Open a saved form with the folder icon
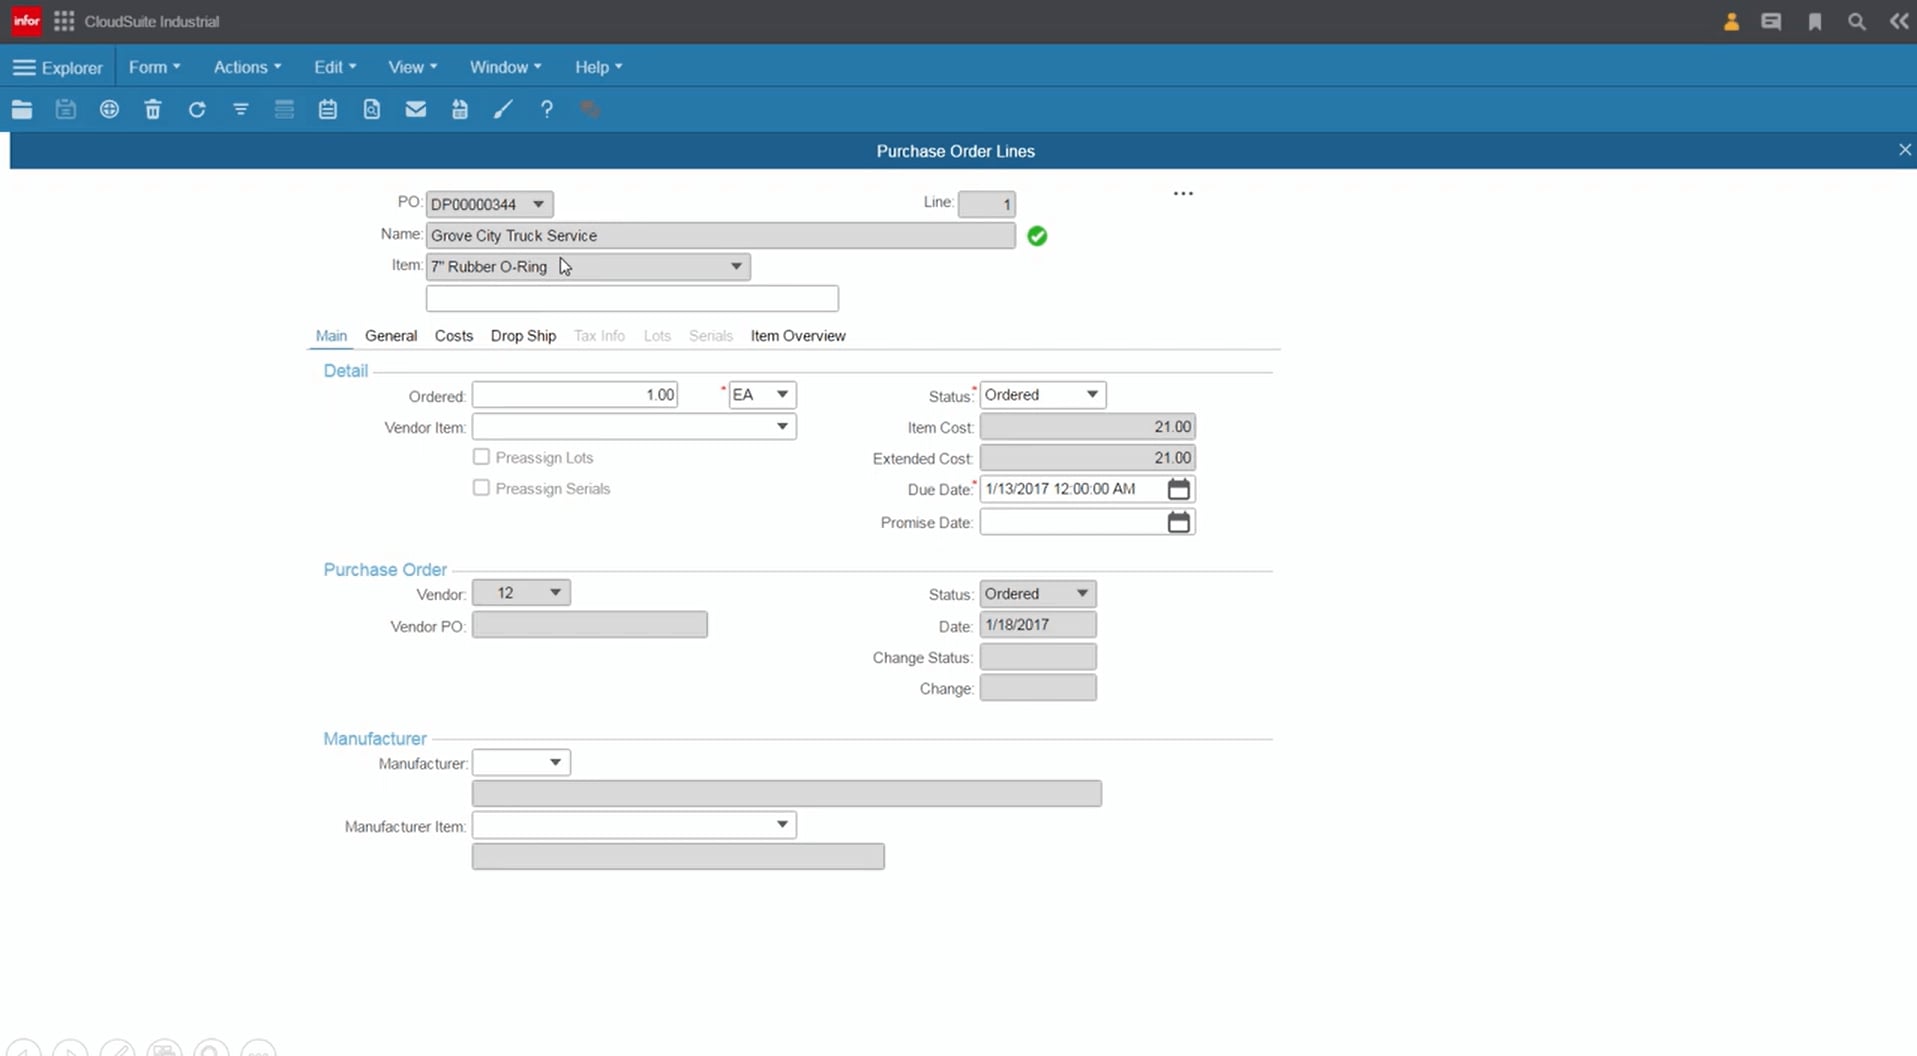Screen dimensions: 1917x1056 coord(21,109)
